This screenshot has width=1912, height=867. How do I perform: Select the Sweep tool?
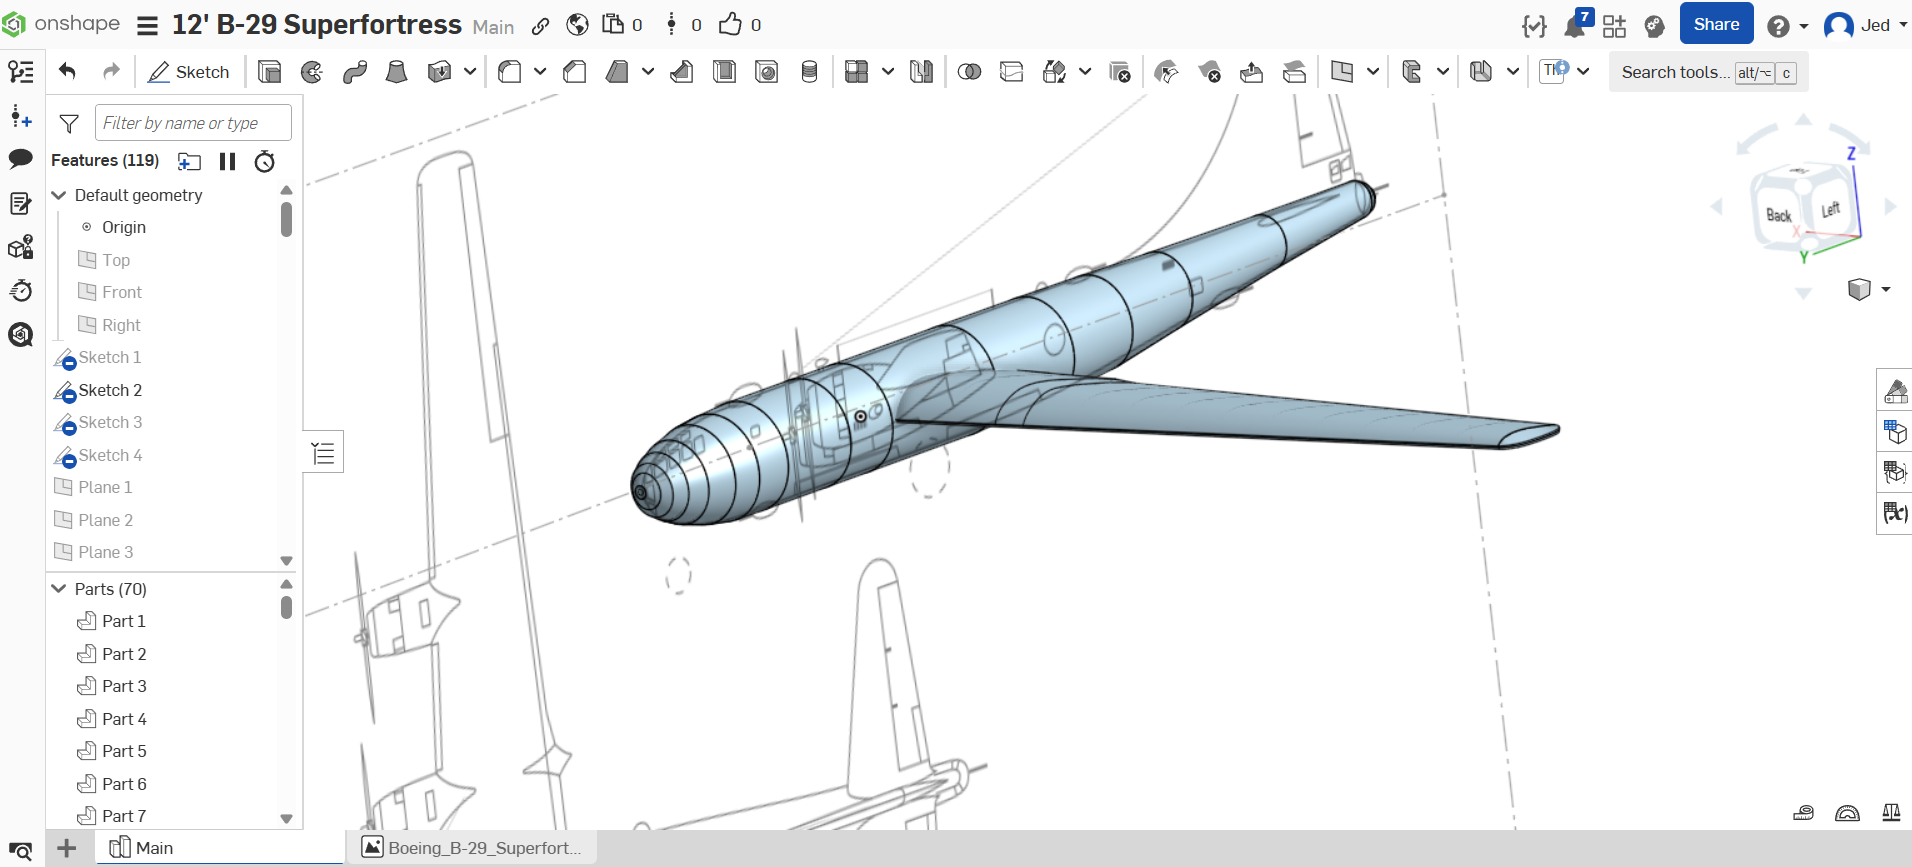coord(355,71)
